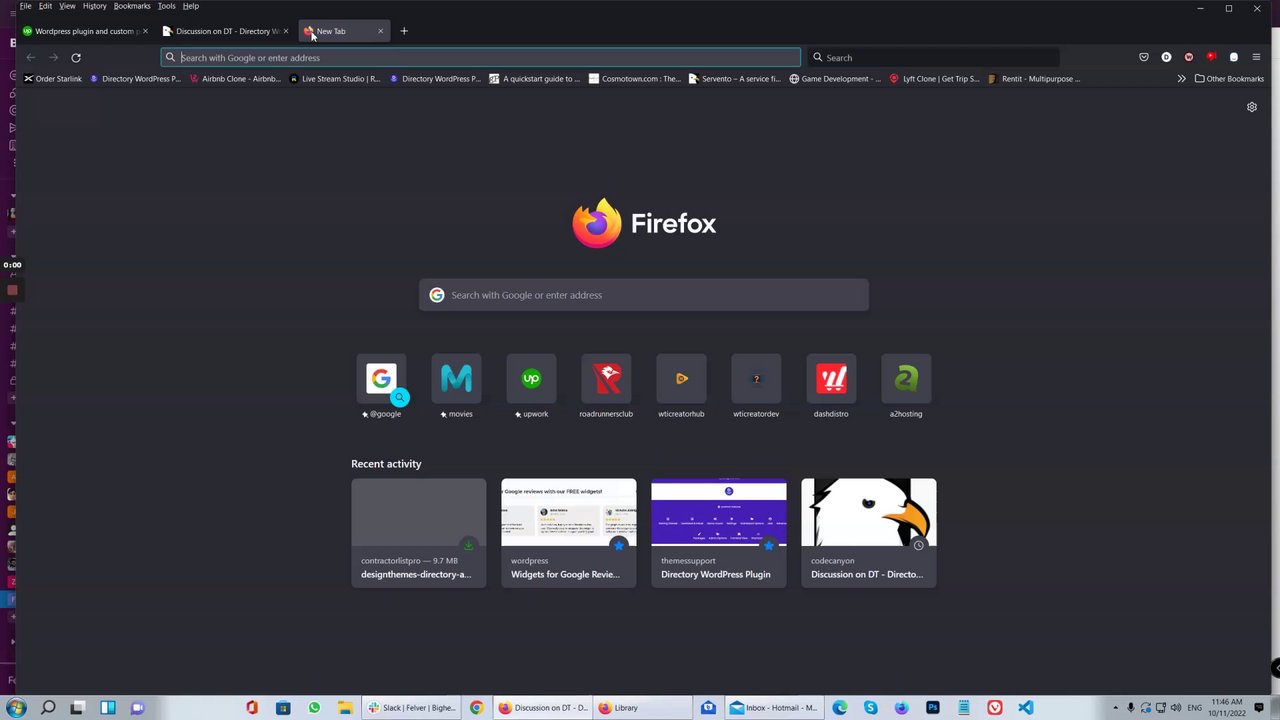Viewport: 1280px width, 720px height.
Task: Open the History menu
Action: (x=94, y=6)
